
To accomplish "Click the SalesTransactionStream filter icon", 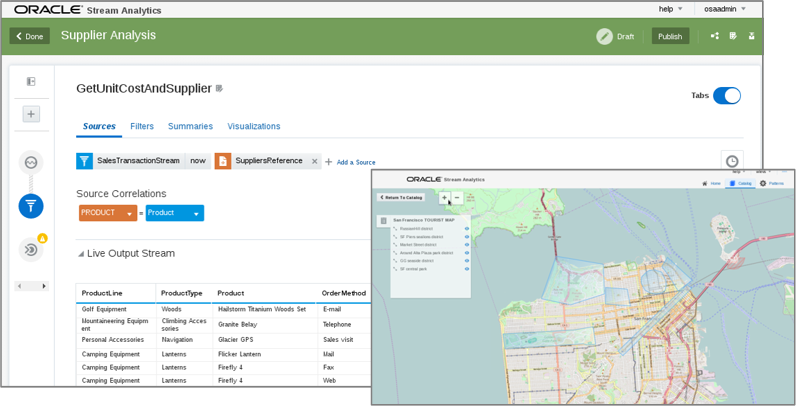I will click(84, 161).
